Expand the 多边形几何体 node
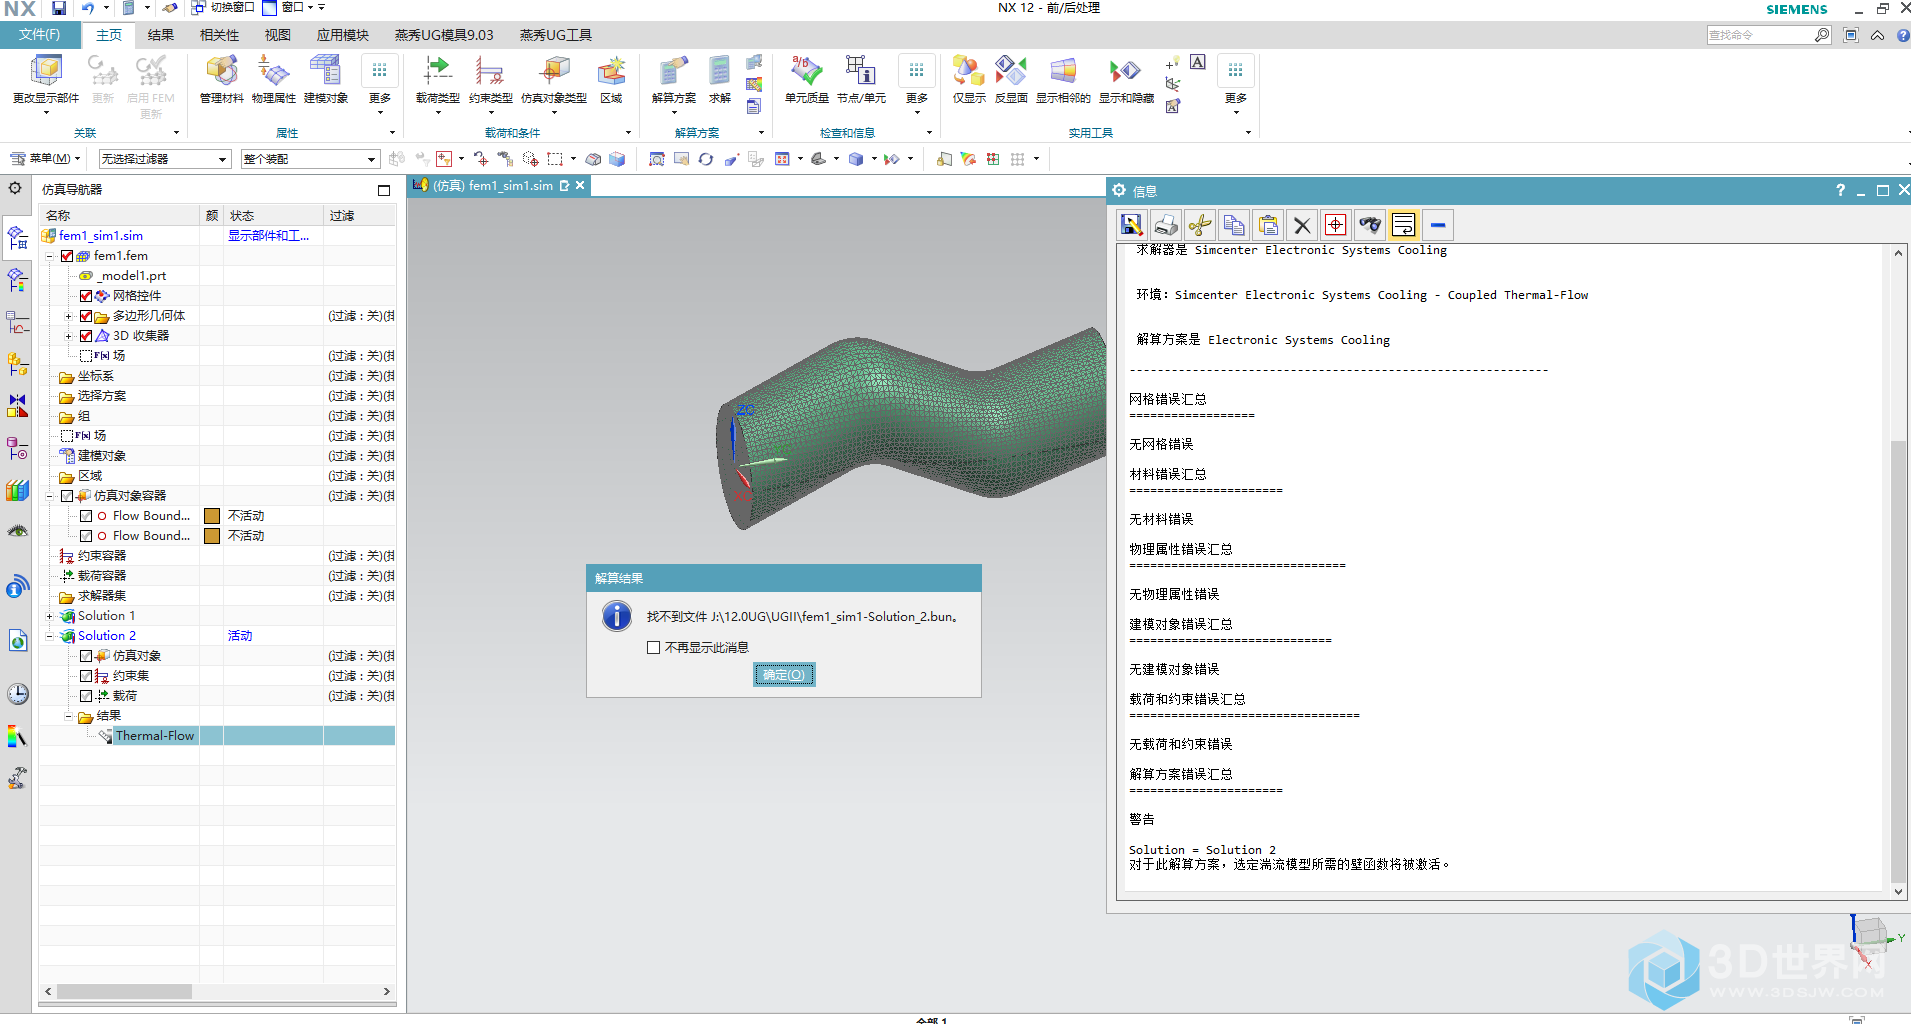 point(69,316)
